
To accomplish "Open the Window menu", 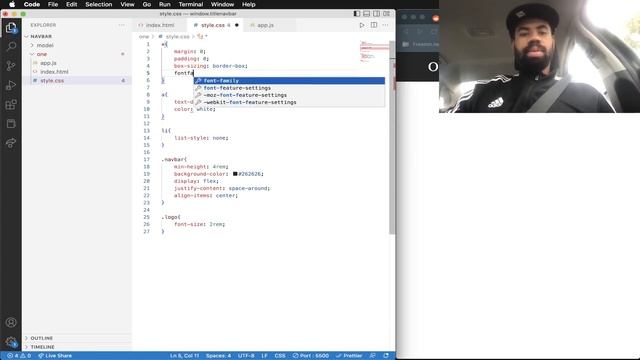I will coord(222,4).
